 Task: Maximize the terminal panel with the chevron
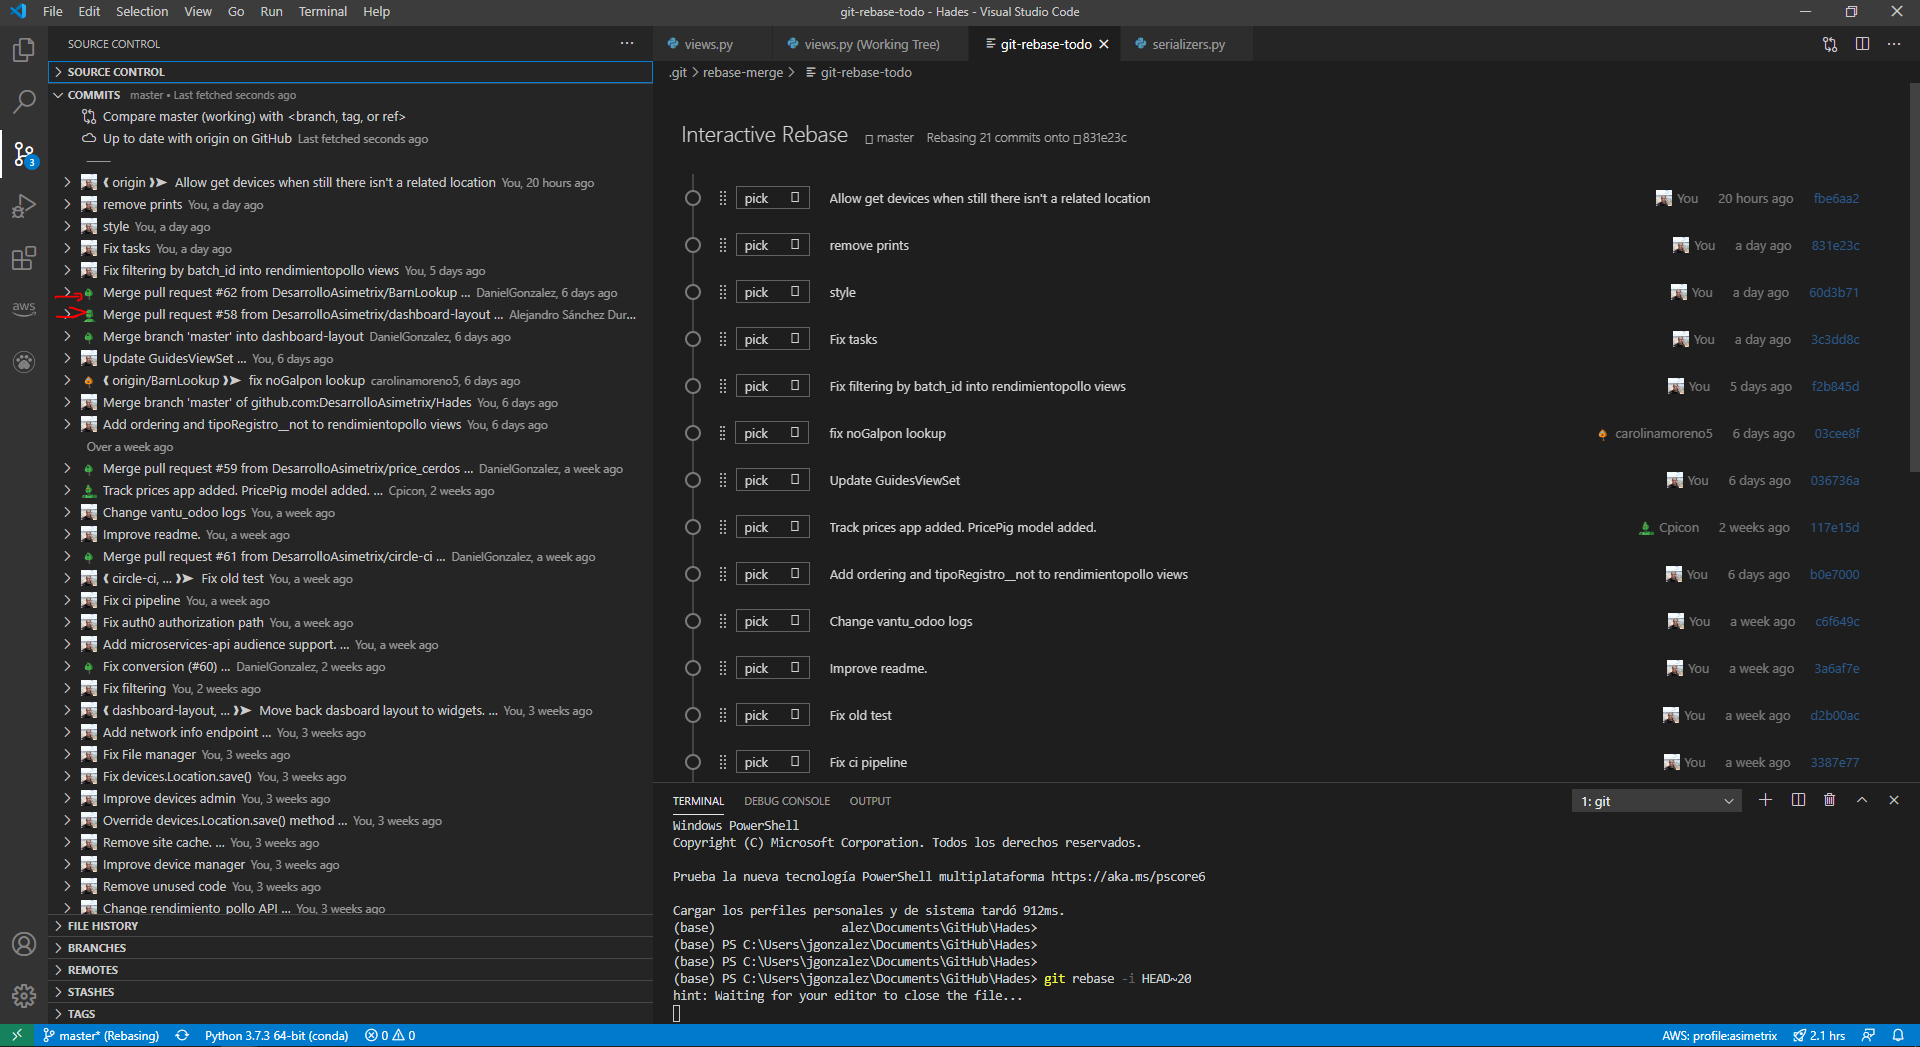[x=1862, y=800]
